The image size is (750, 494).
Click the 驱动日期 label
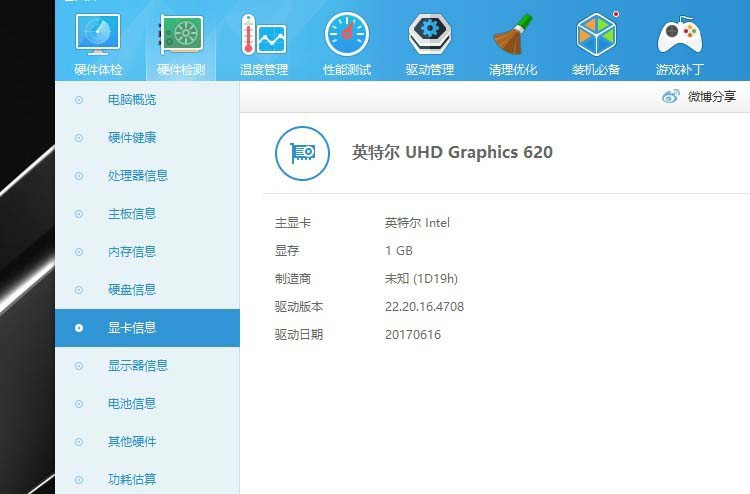click(299, 335)
